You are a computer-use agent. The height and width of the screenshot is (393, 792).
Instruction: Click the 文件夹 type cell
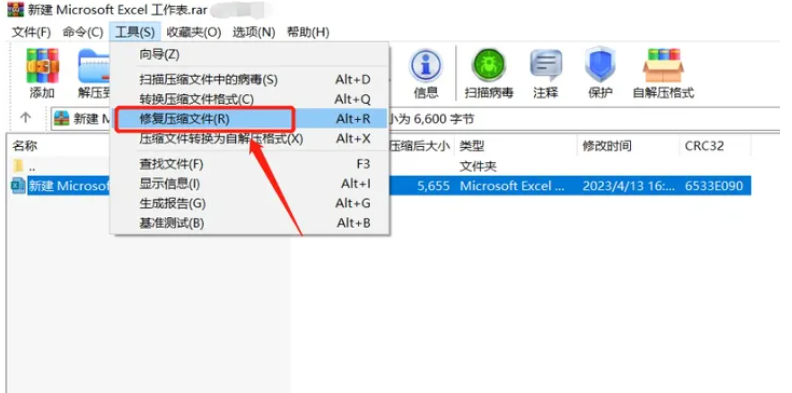pos(478,166)
